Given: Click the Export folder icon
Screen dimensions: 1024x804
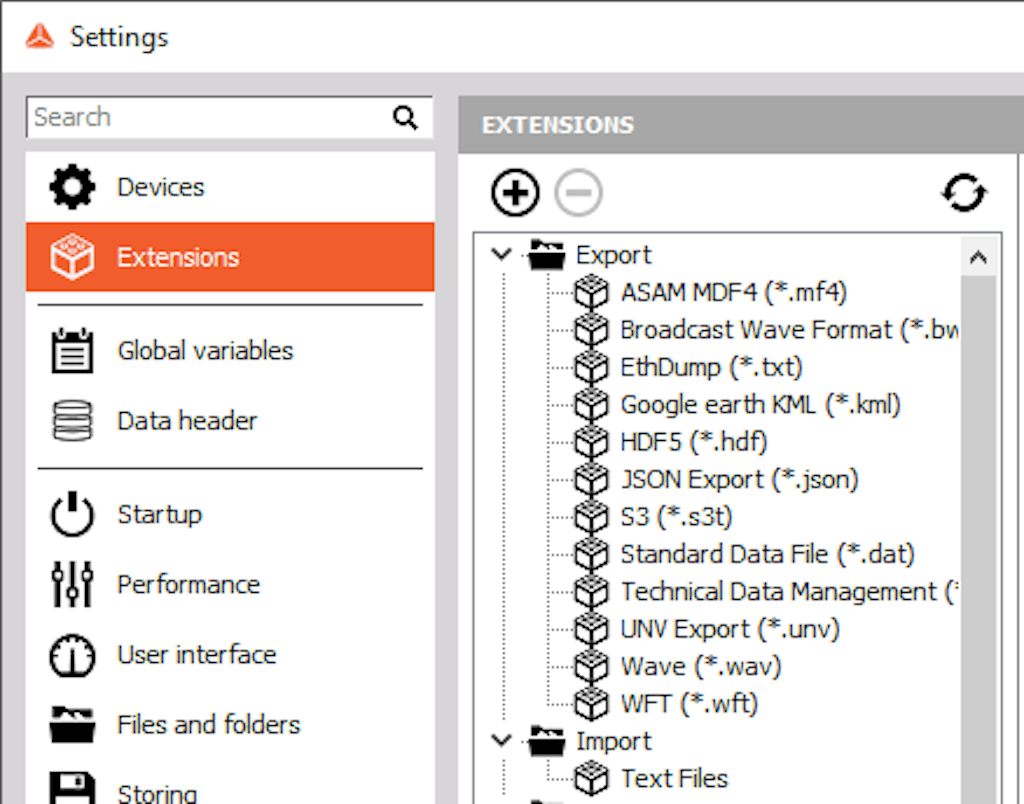Looking at the screenshot, I should tap(547, 255).
